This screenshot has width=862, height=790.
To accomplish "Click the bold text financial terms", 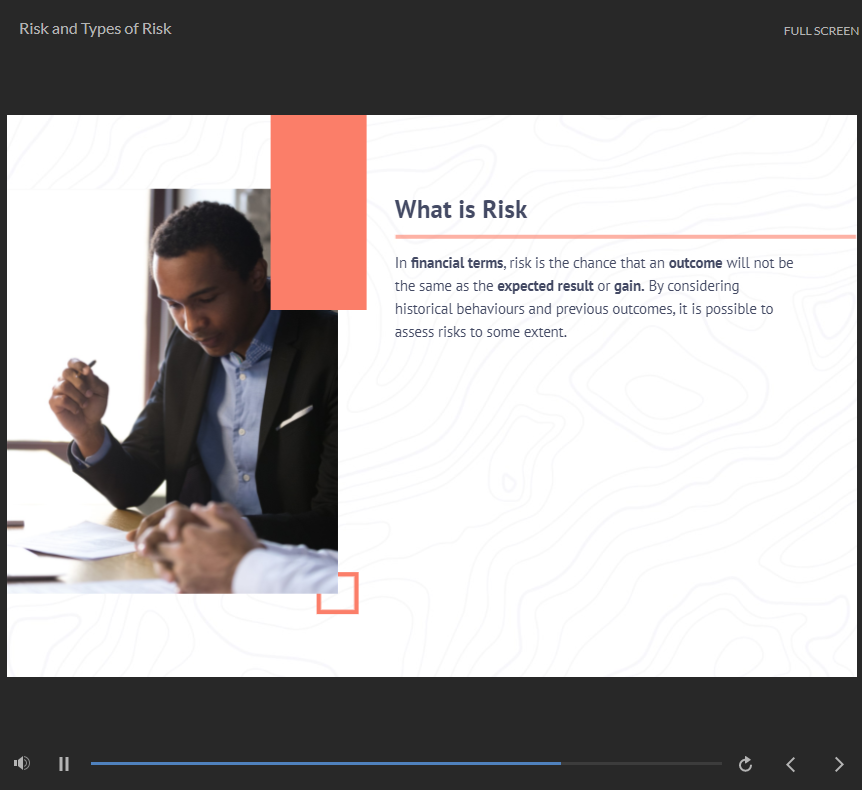I will tap(455, 262).
